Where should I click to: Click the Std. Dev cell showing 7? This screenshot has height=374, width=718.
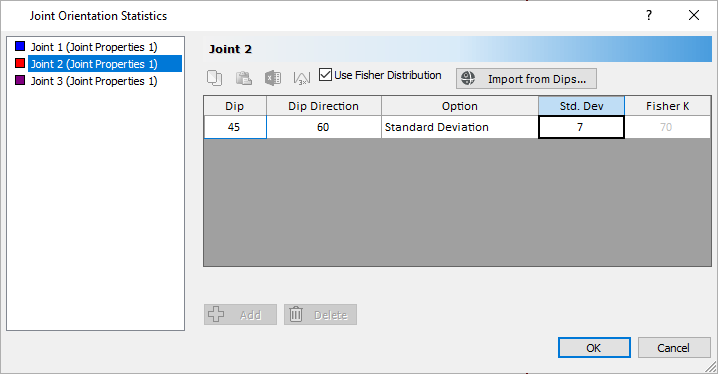point(582,127)
